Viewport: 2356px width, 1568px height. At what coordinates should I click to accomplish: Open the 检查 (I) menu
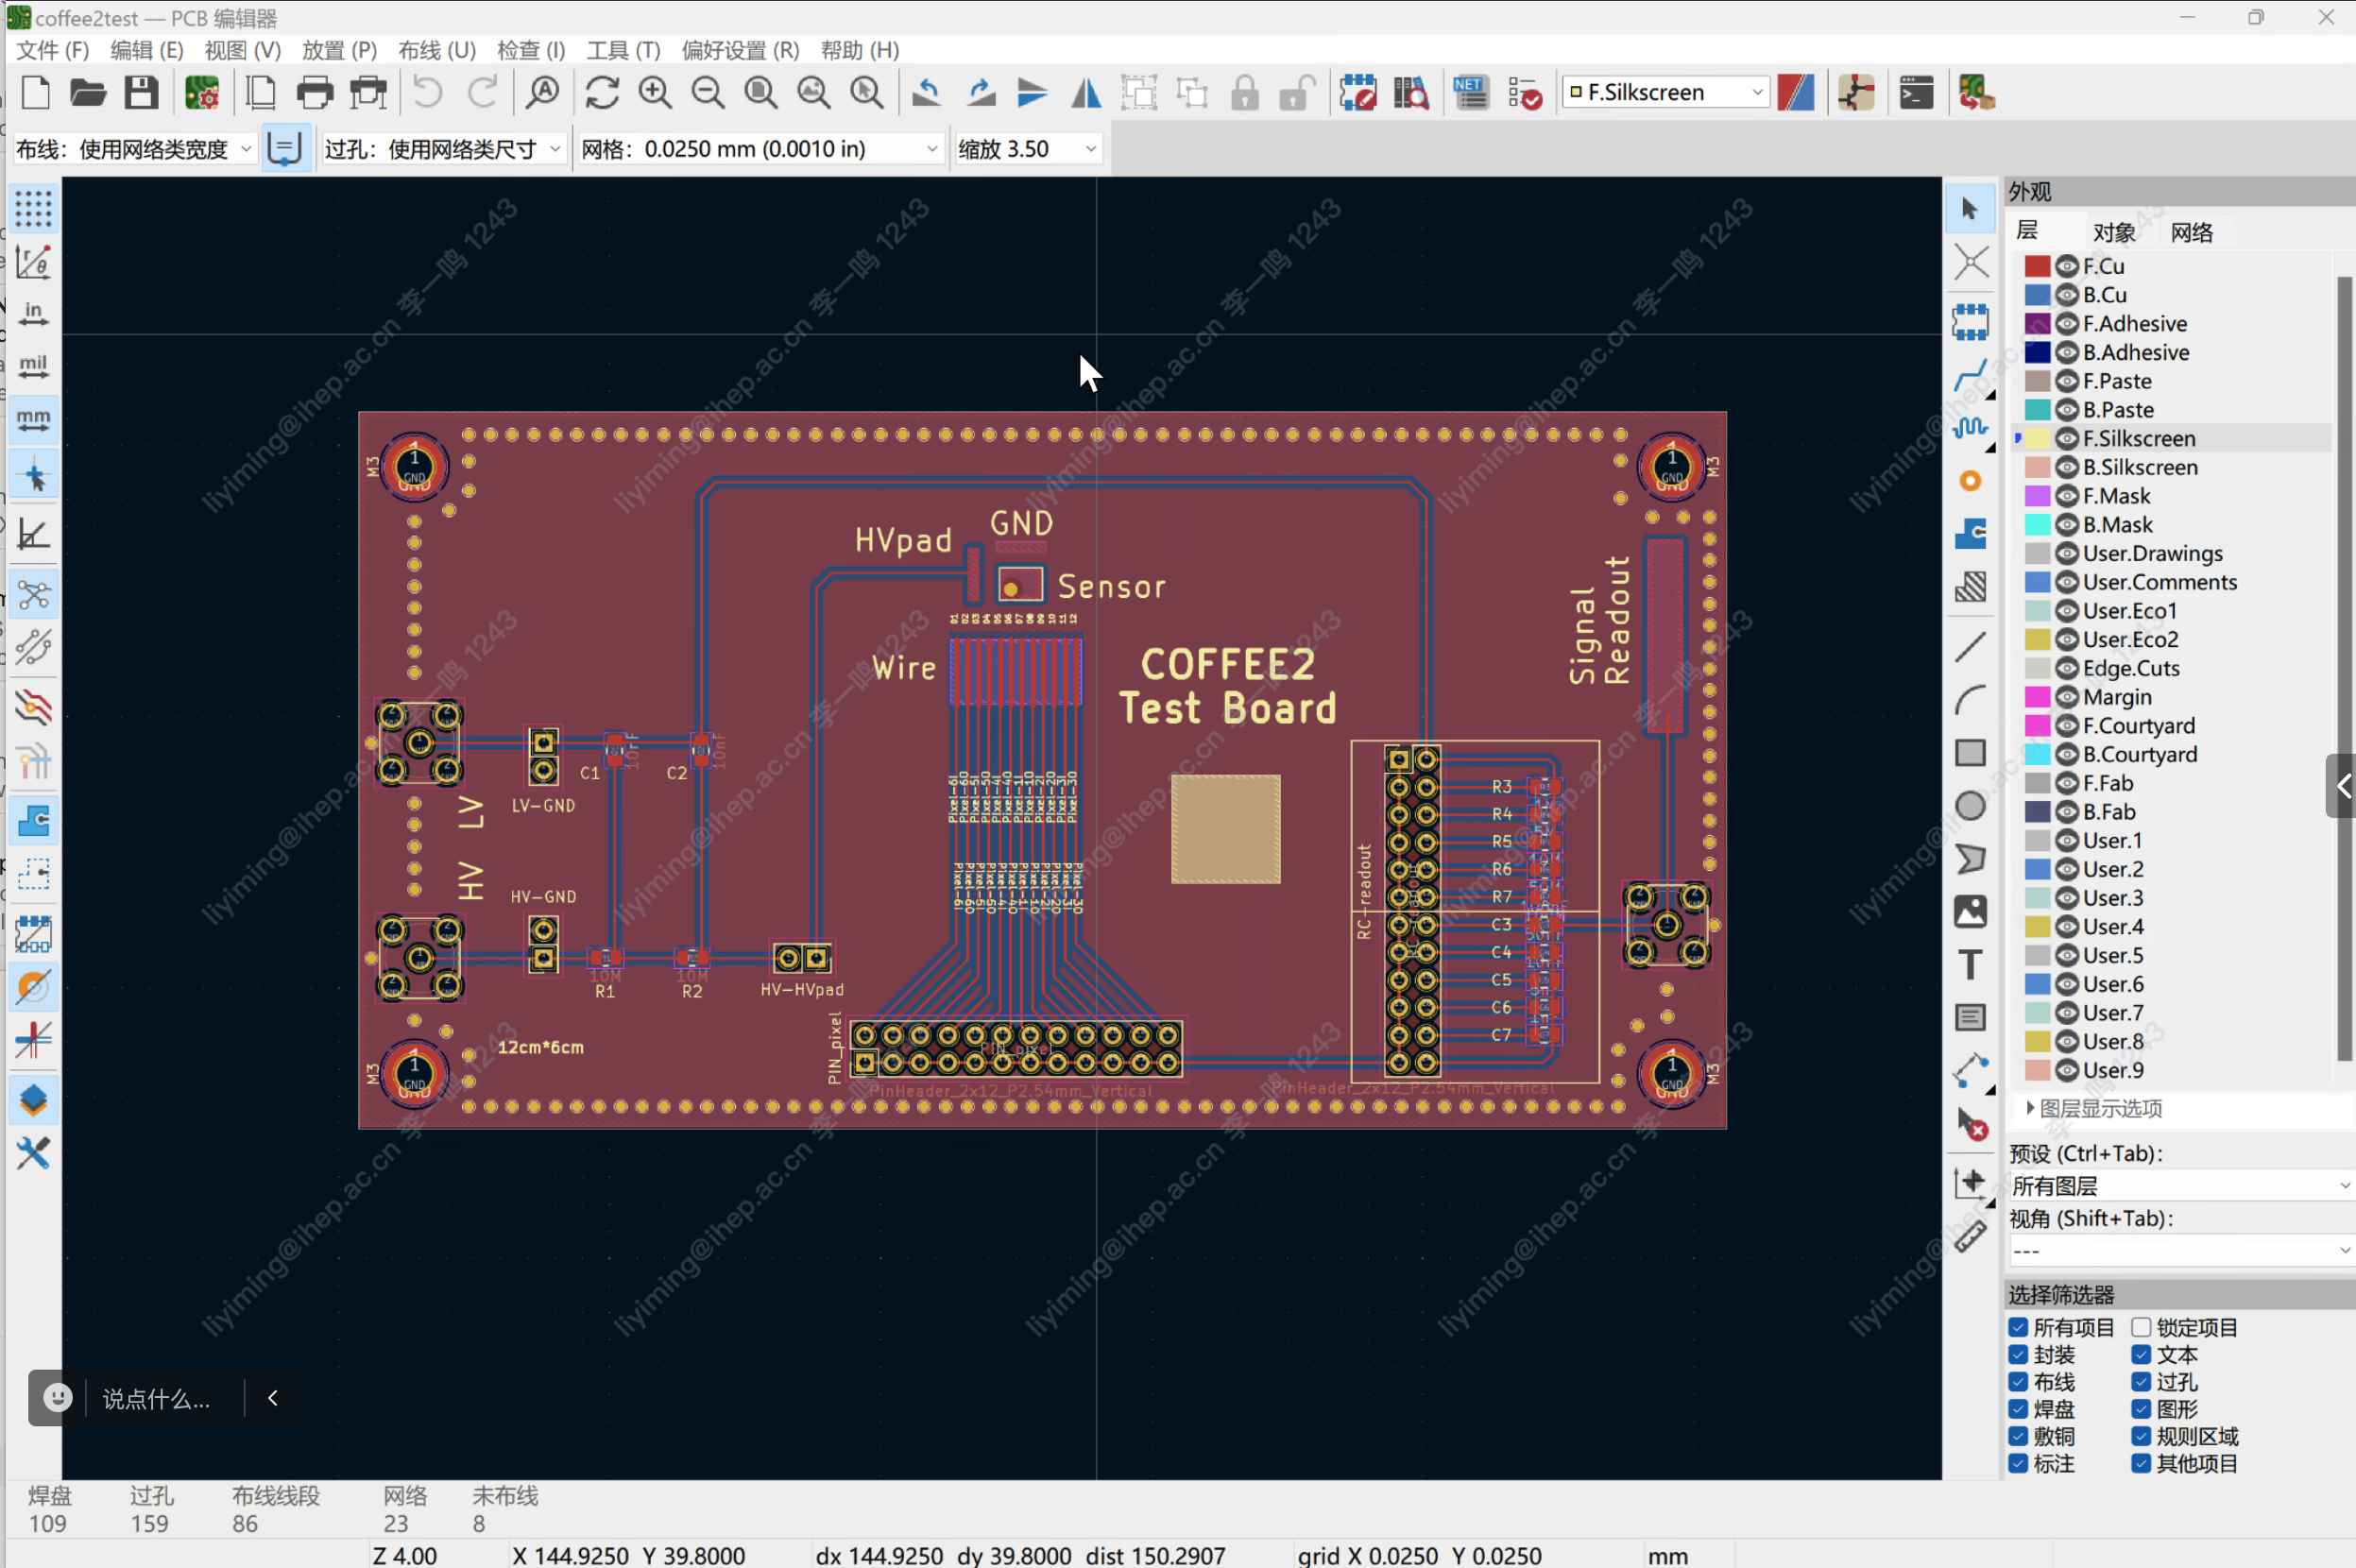531,50
